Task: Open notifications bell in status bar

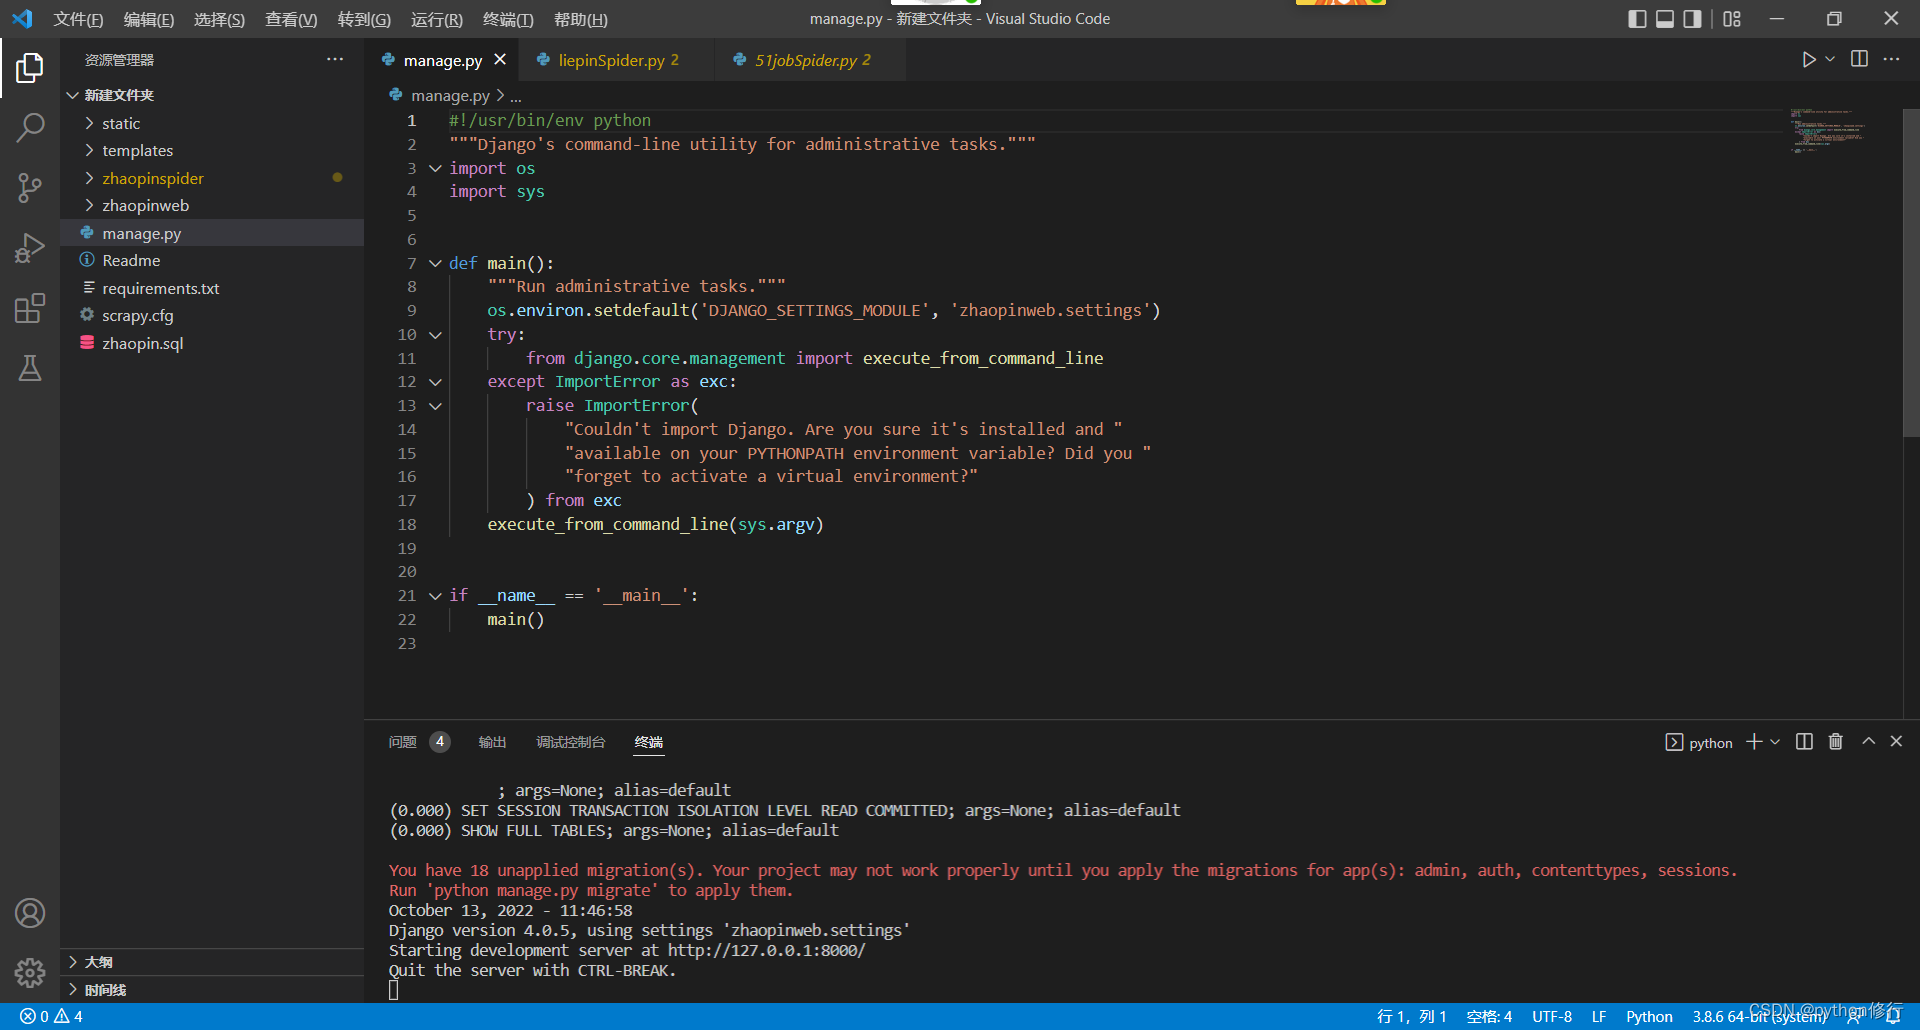Action: pyautogui.click(x=1893, y=1016)
